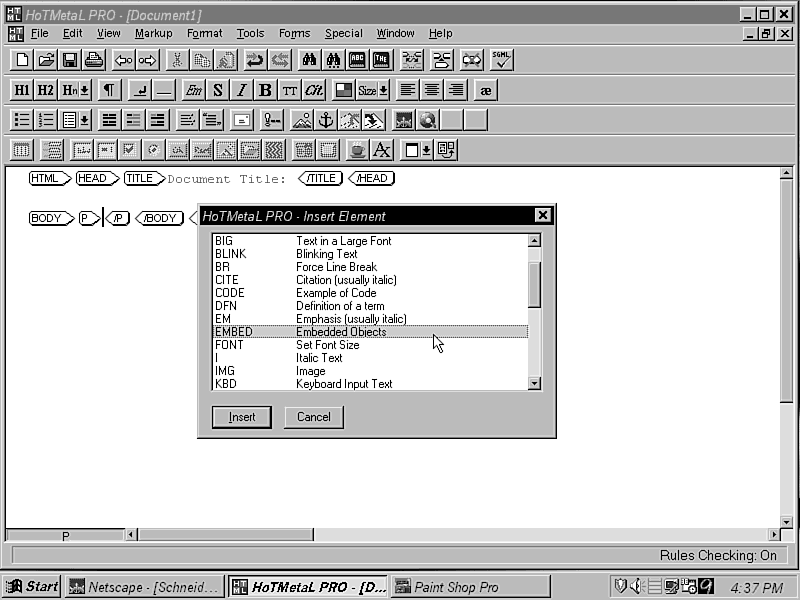Toggle Bold B formatting icon
800x600 pixels.
click(265, 90)
